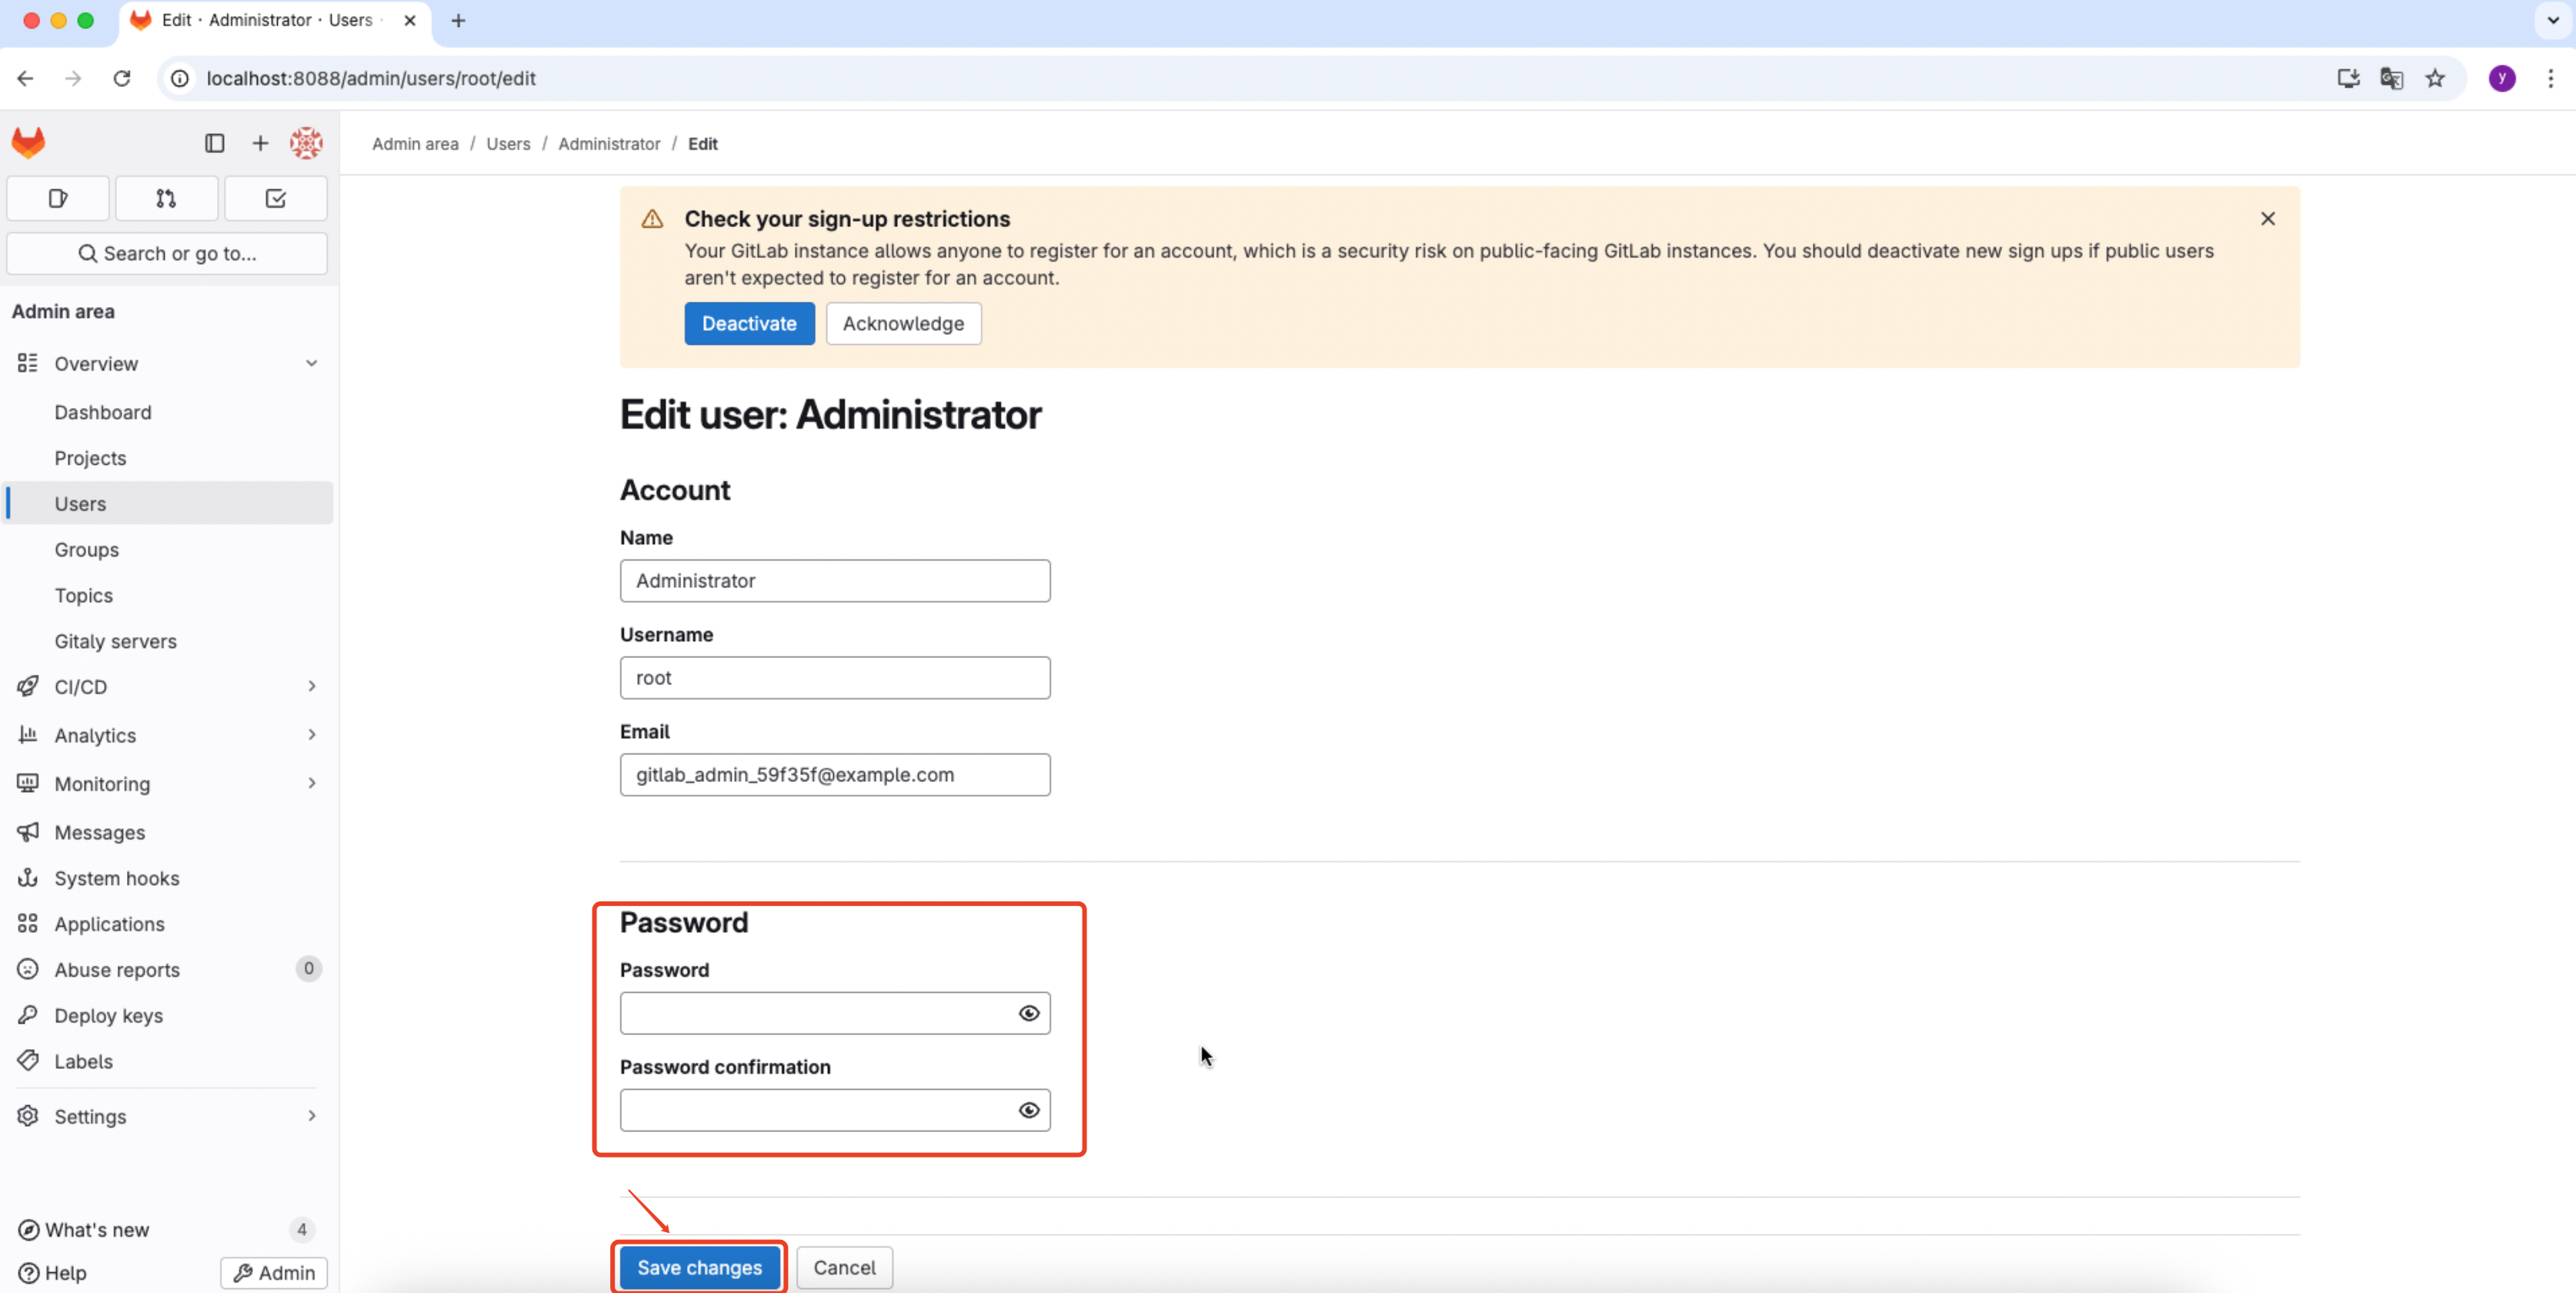Navigate to Gitaly servers in sidebar
This screenshot has height=1293, width=2576.
point(116,641)
